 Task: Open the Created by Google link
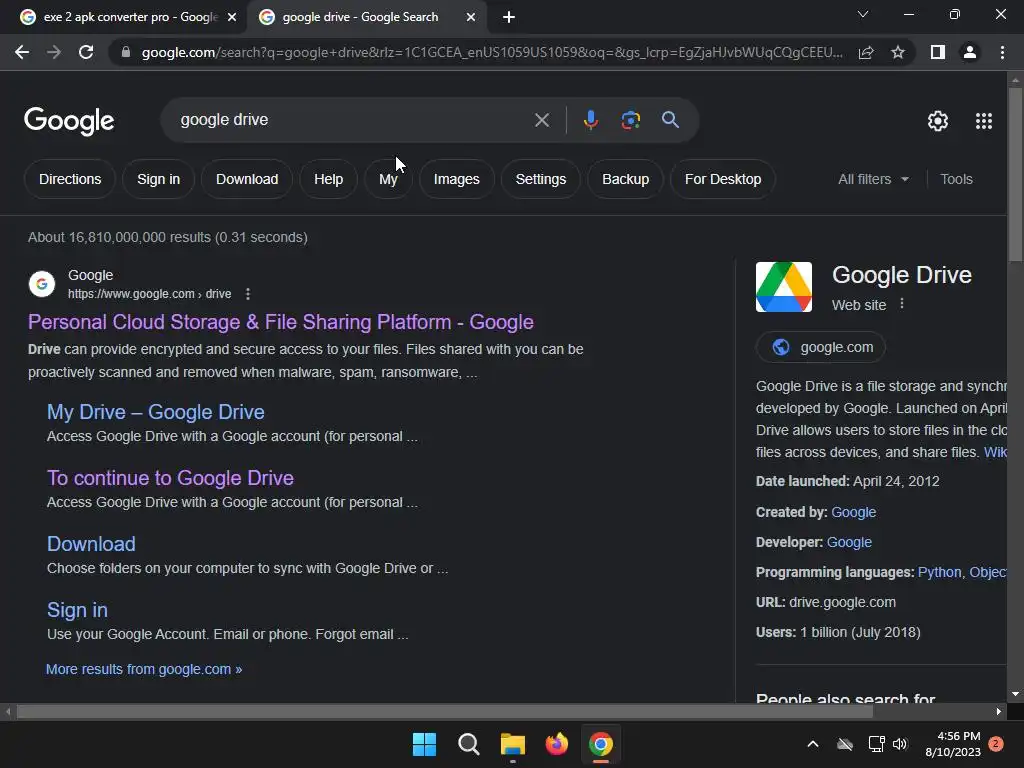(854, 512)
